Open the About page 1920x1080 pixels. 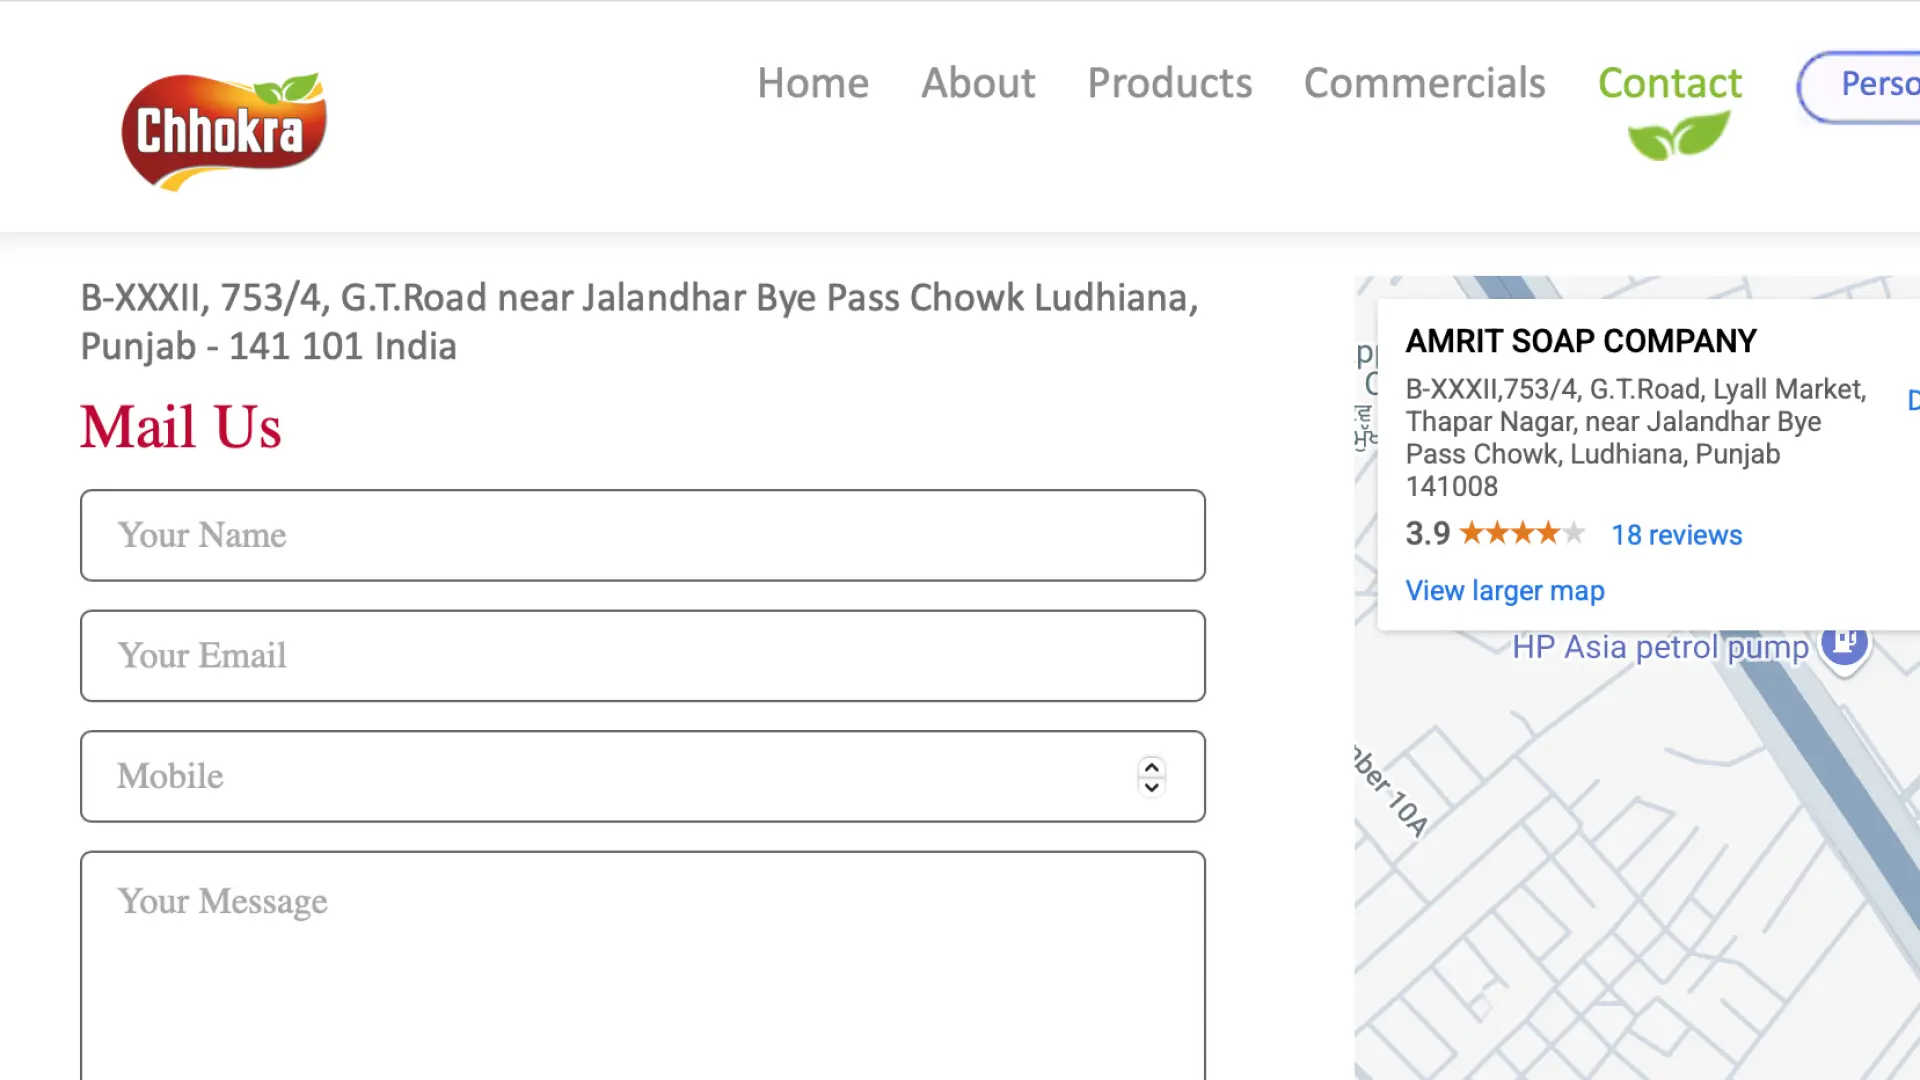point(978,83)
